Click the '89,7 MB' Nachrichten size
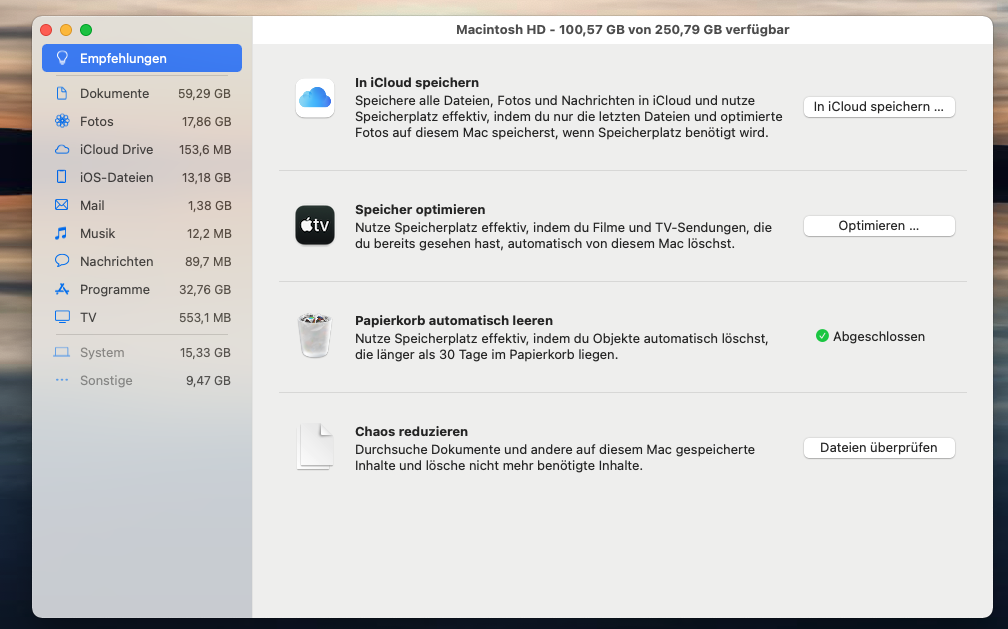This screenshot has width=1008, height=629. point(208,261)
